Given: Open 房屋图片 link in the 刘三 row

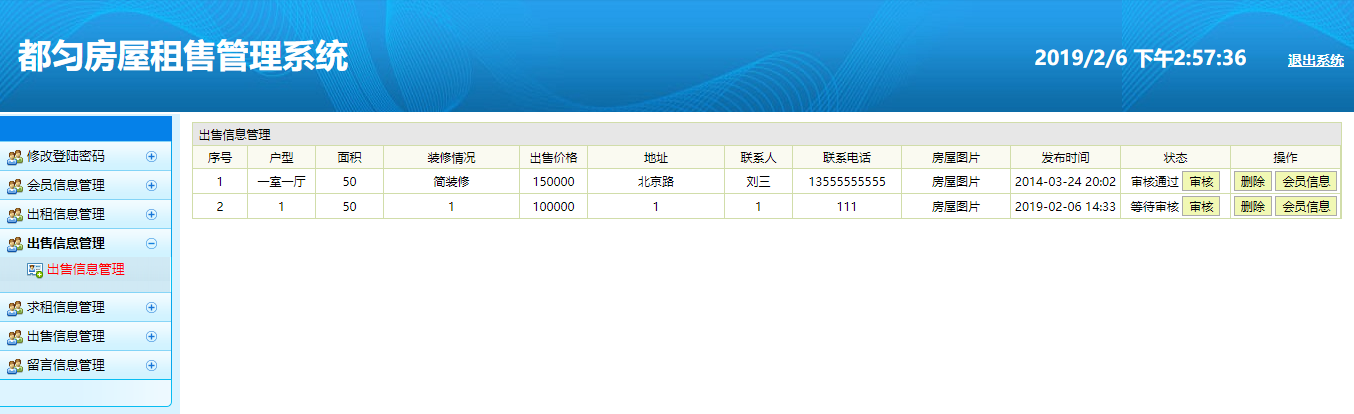Looking at the screenshot, I should coord(956,183).
